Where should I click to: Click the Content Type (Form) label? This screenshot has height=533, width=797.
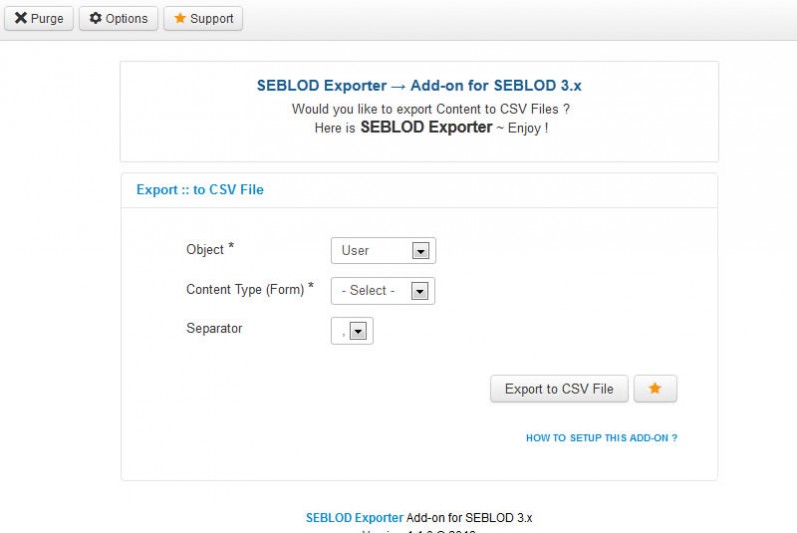point(250,289)
